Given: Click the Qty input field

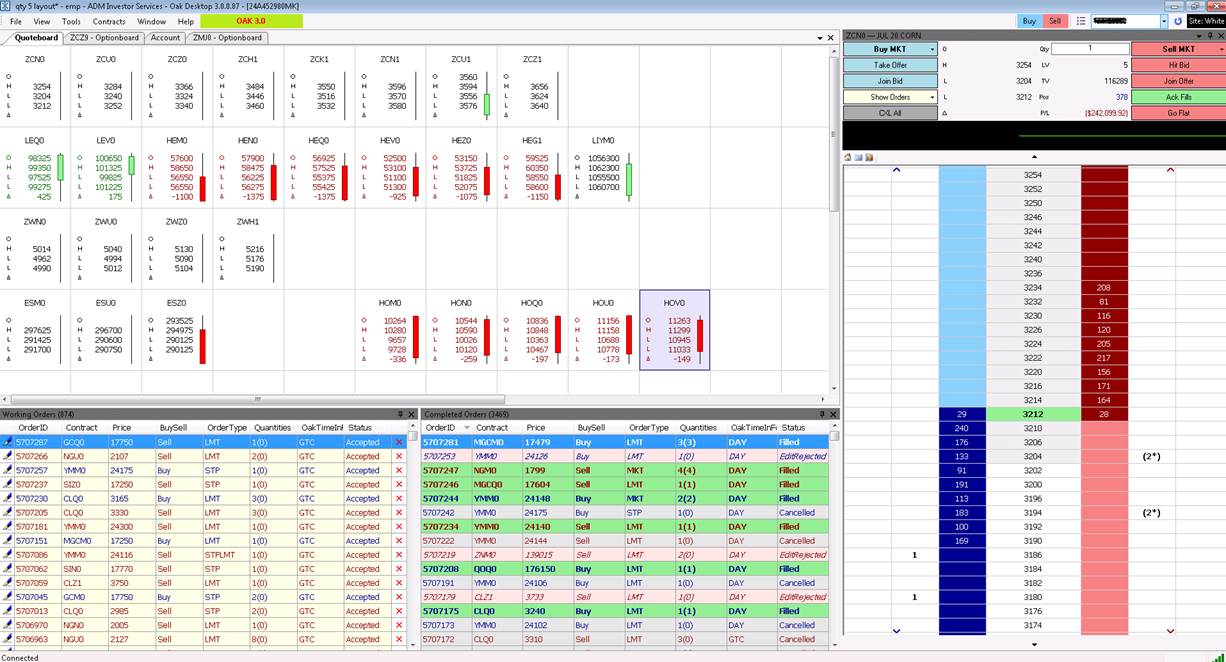Looking at the screenshot, I should [x=1090, y=48].
